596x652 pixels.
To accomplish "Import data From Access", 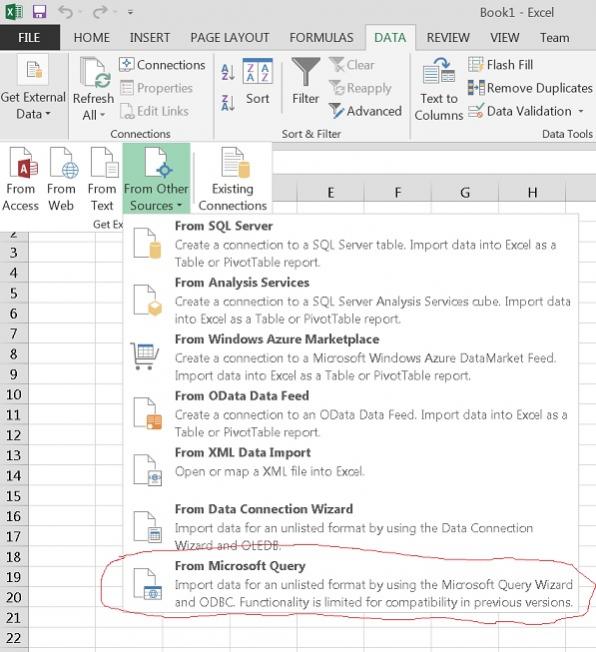I will tap(20, 179).
